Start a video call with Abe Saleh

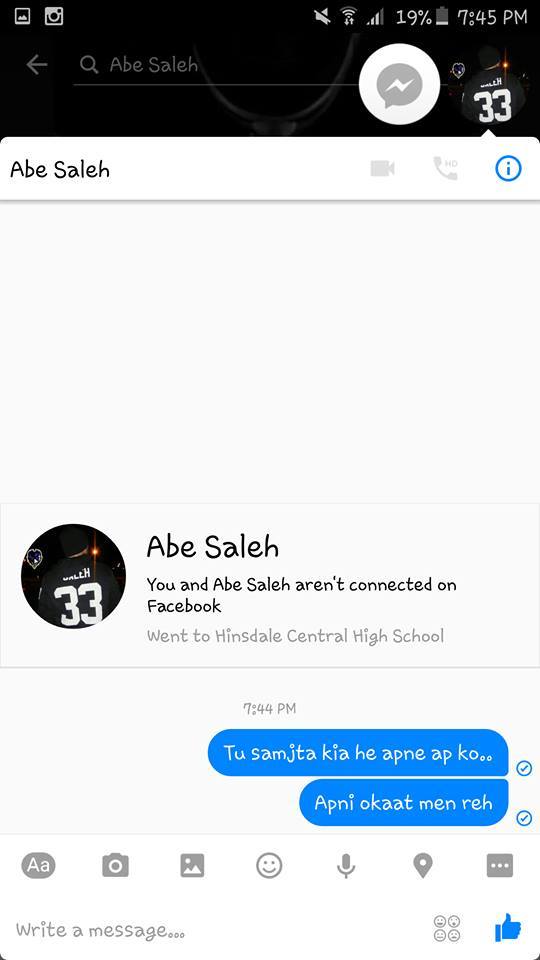coord(383,168)
